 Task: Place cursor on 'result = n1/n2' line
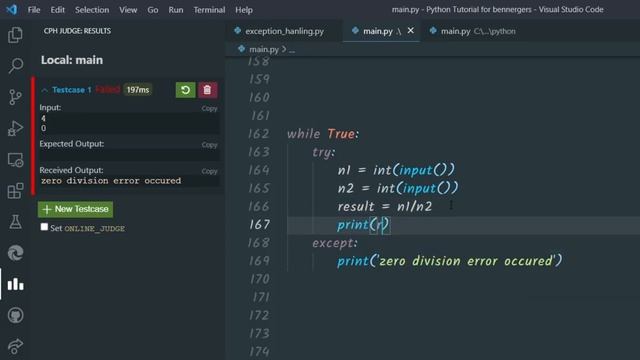pos(384,207)
